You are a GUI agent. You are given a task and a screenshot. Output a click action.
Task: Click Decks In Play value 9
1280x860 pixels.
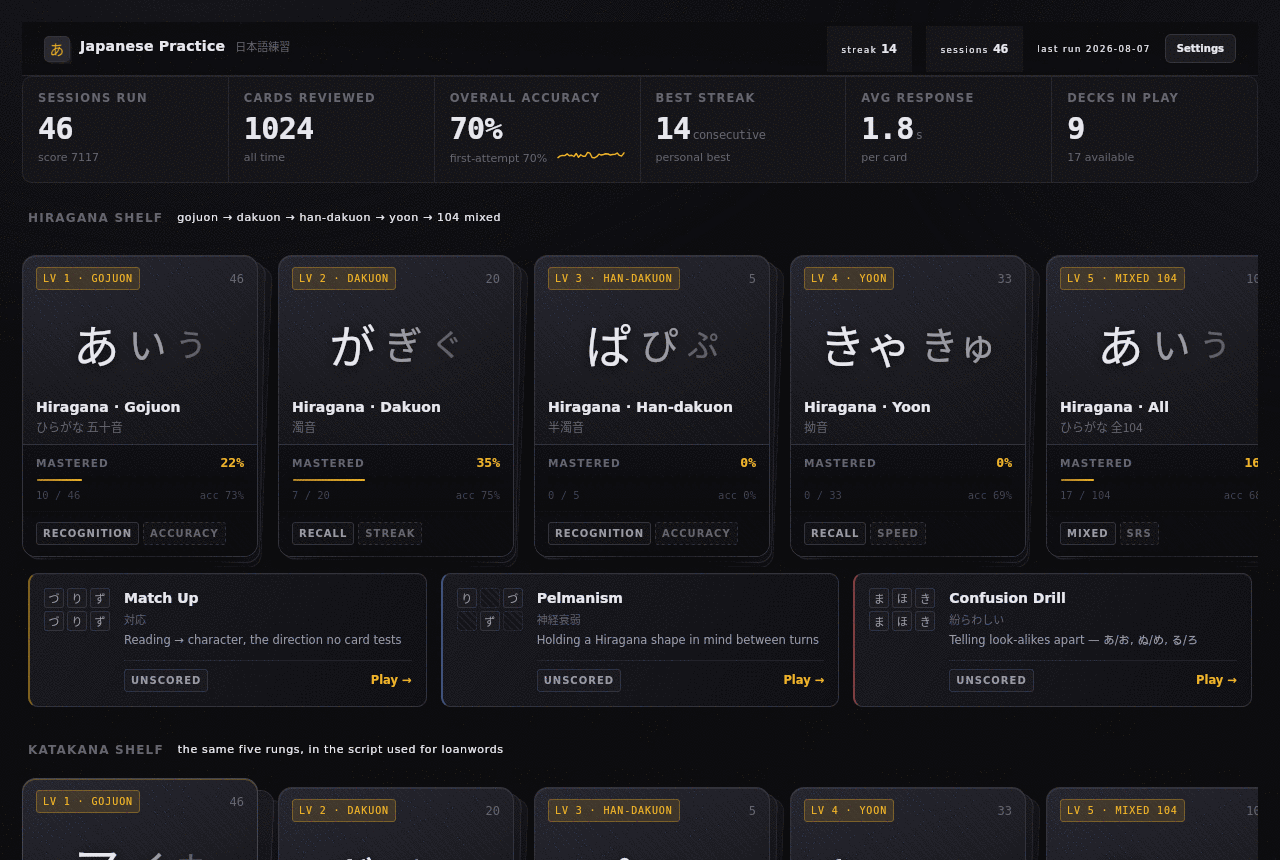coord(1076,129)
